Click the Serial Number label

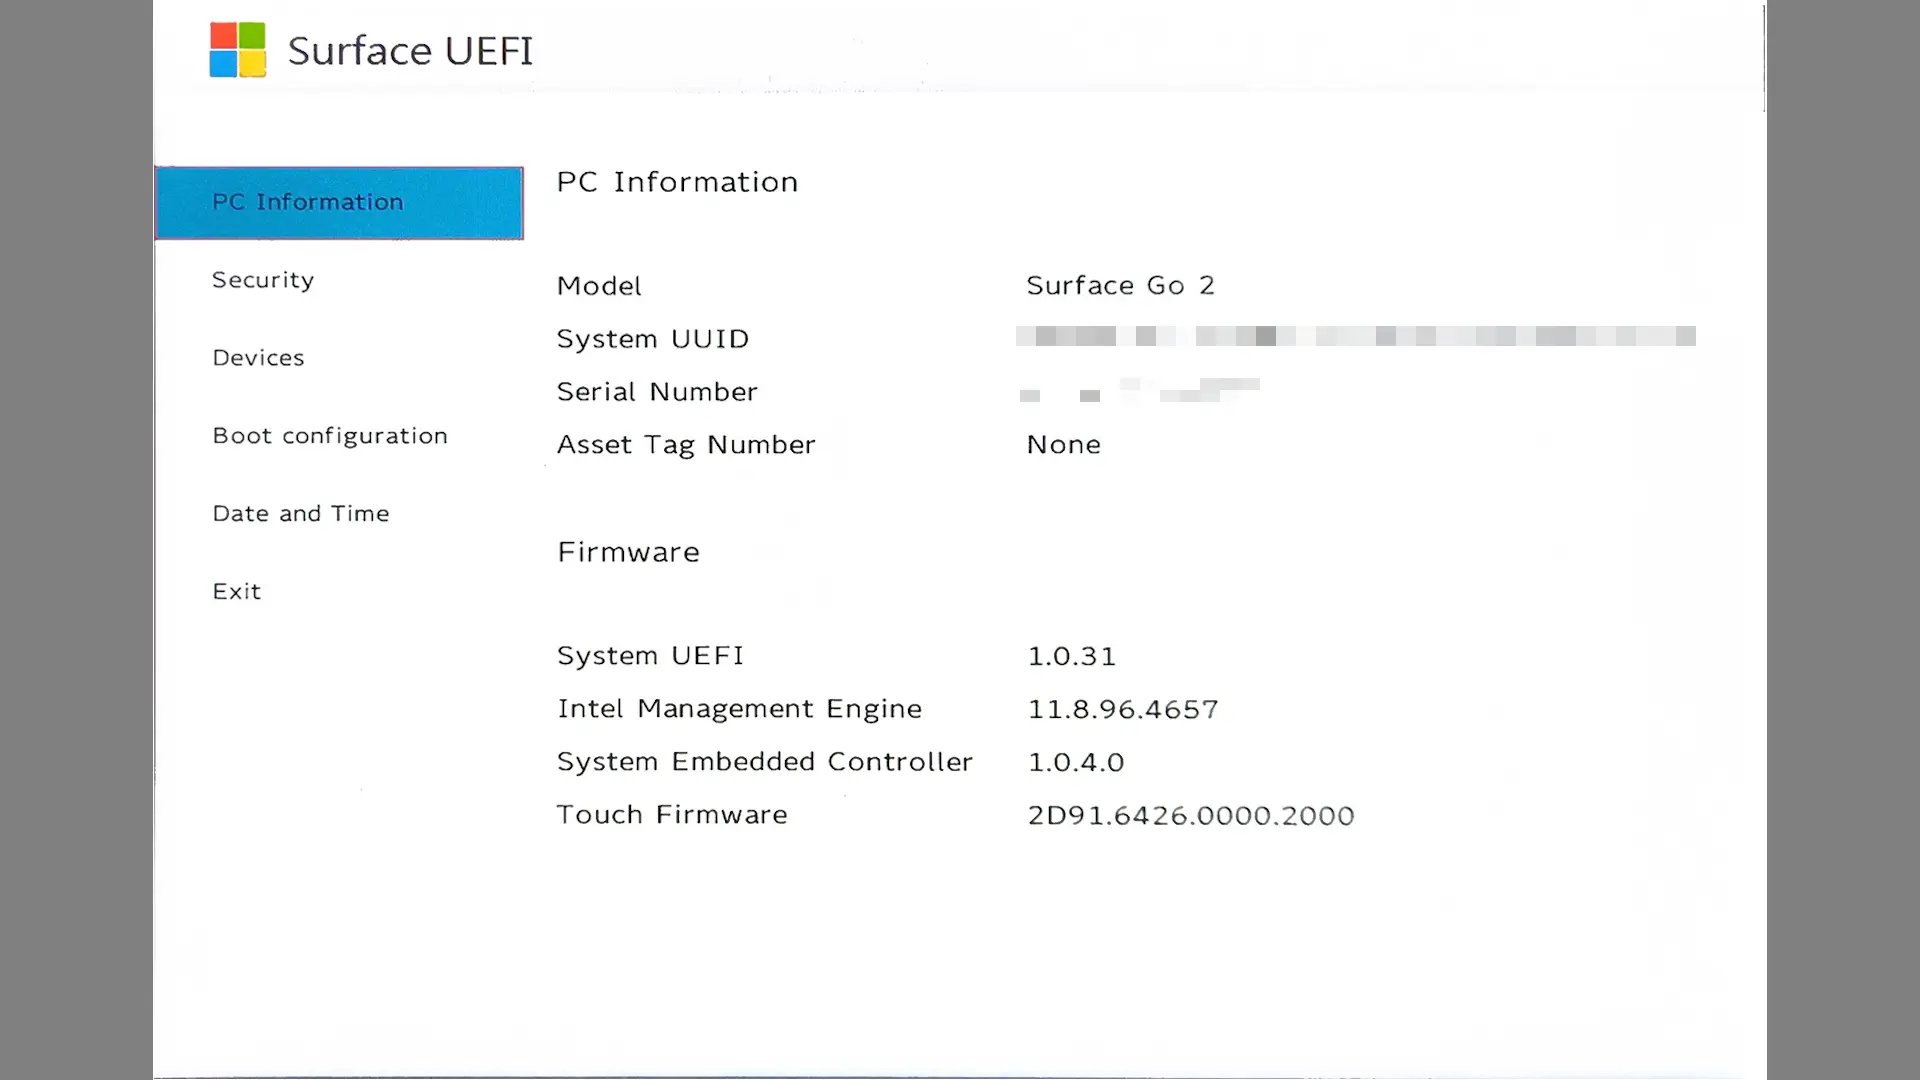[x=657, y=392]
